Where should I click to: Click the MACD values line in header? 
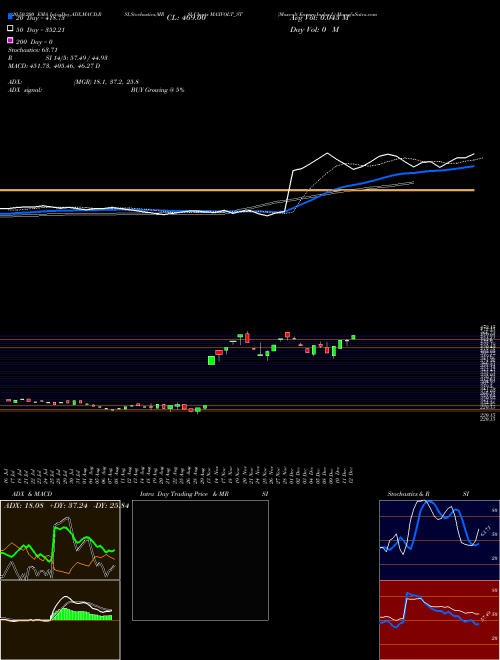pos(54,66)
